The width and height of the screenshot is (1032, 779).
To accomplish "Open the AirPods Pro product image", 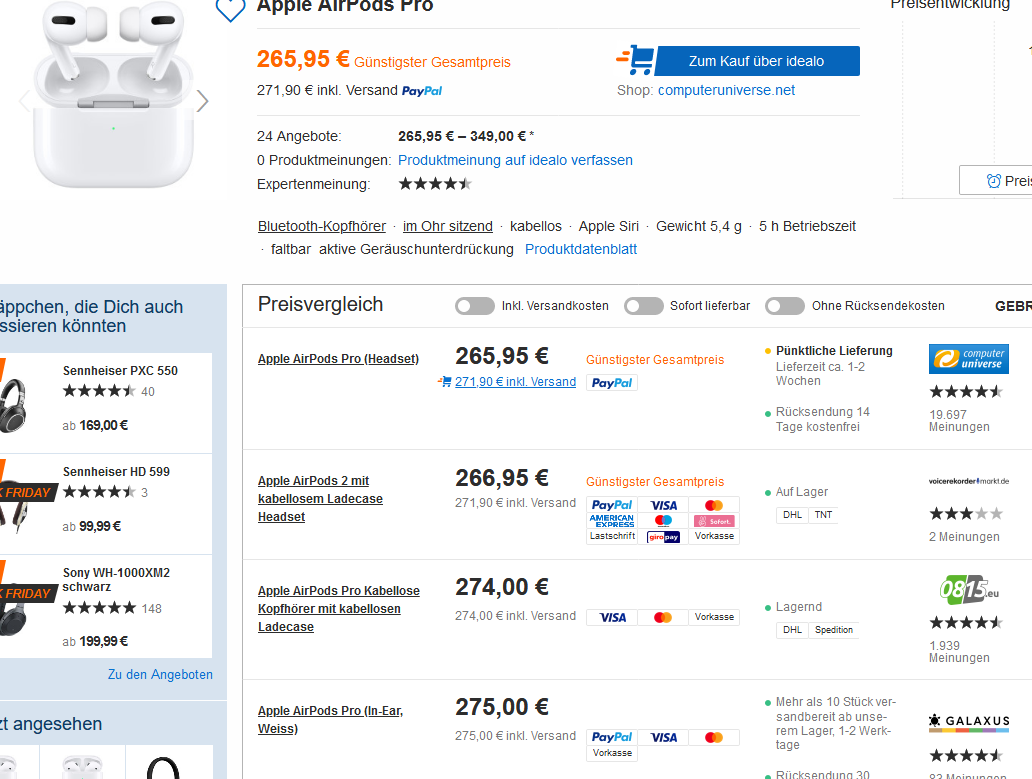I will 112,100.
